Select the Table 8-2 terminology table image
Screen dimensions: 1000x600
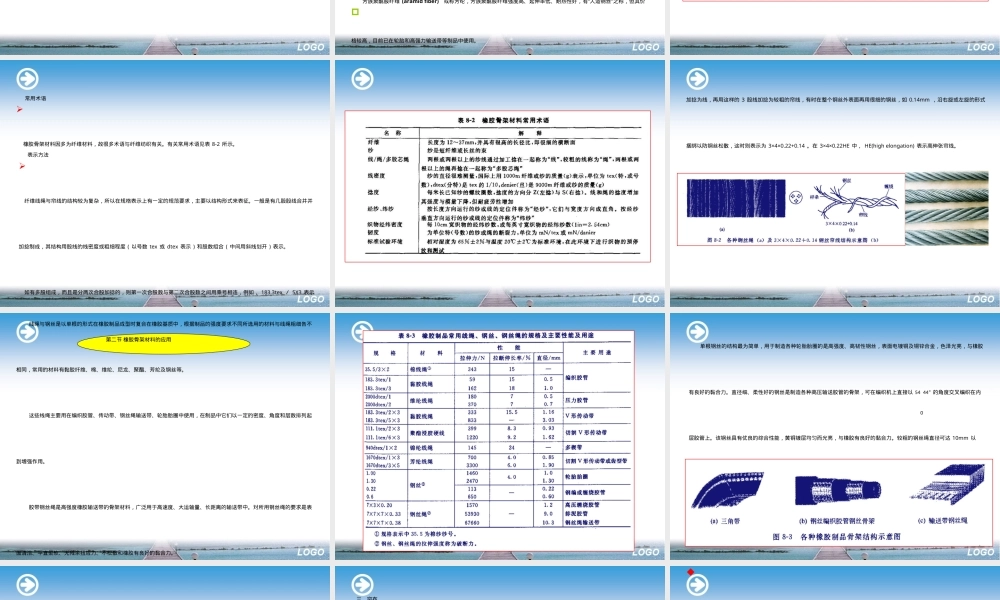(497, 186)
